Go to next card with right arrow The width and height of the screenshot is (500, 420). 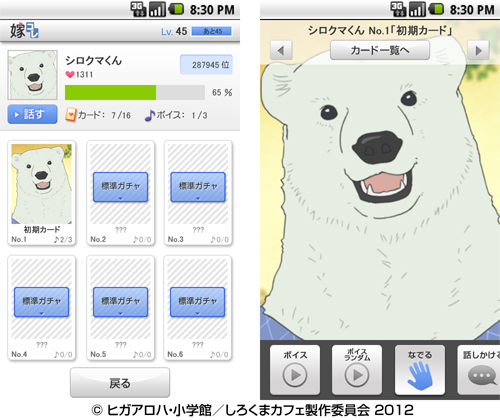coord(478,50)
